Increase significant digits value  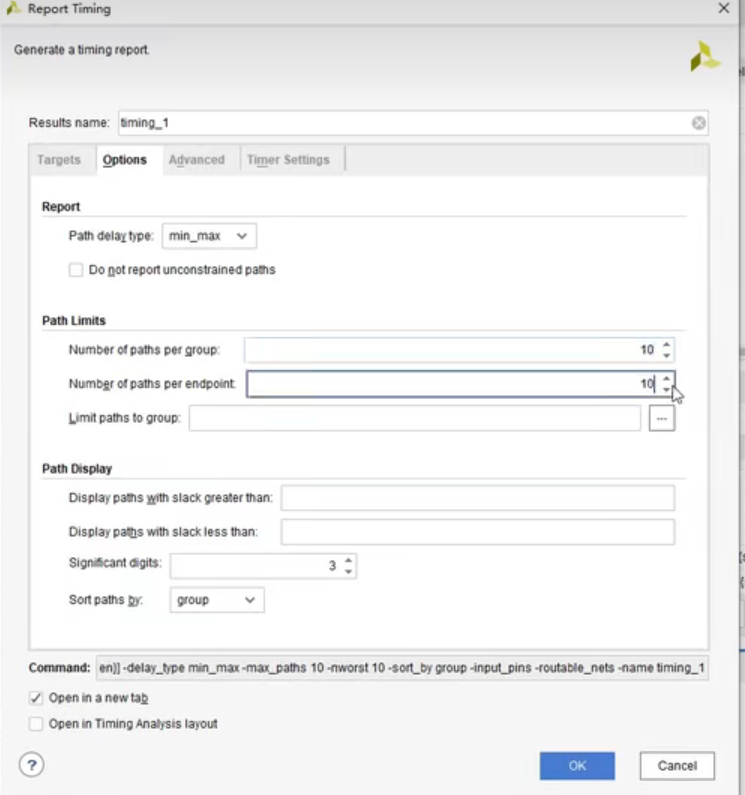coord(348,561)
